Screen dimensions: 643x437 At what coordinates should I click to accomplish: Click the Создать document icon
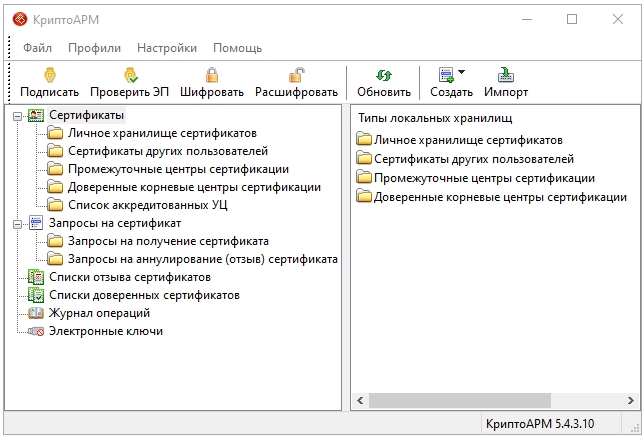pos(446,75)
